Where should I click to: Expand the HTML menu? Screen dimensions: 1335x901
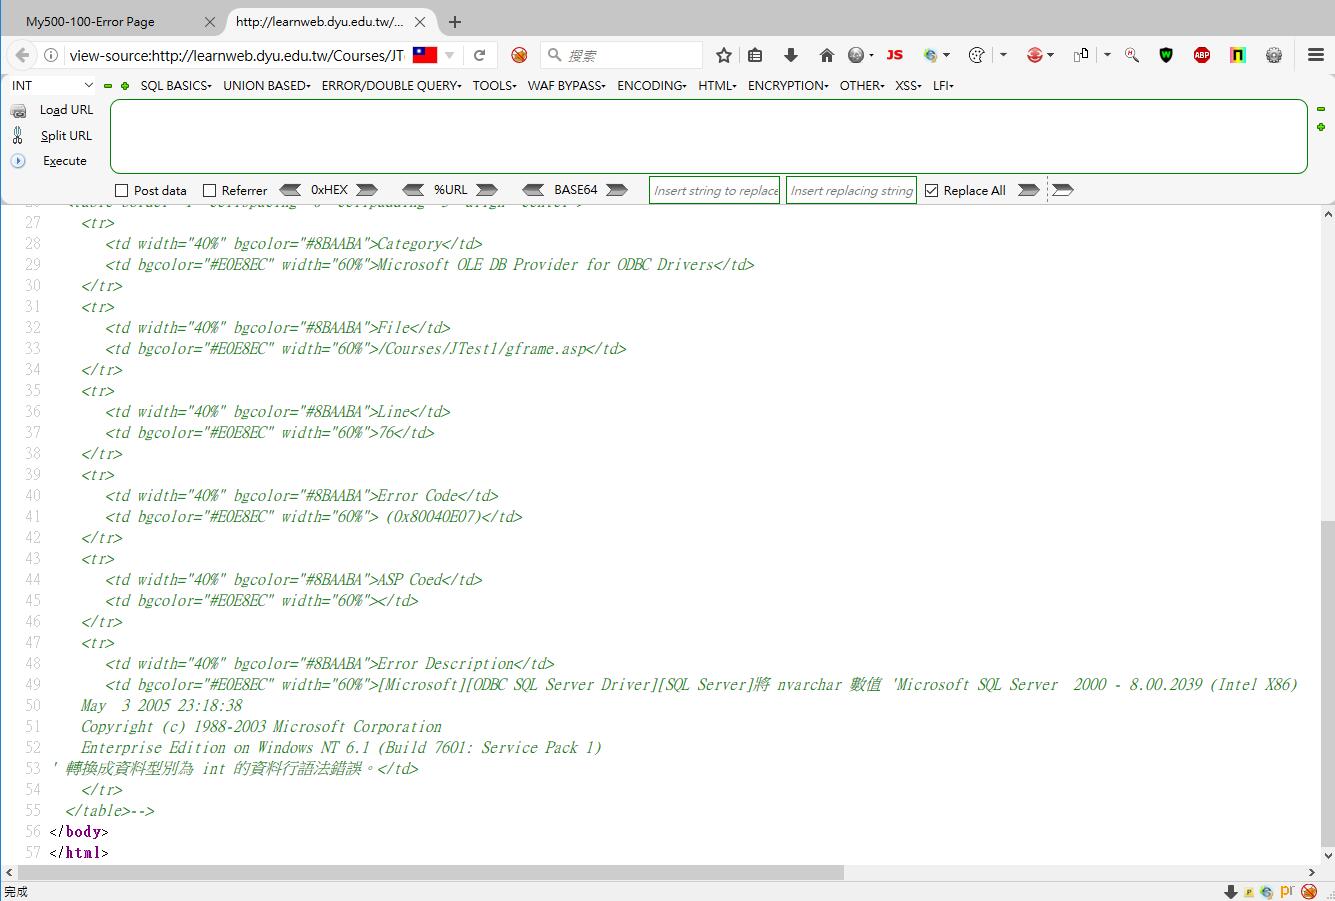point(717,86)
